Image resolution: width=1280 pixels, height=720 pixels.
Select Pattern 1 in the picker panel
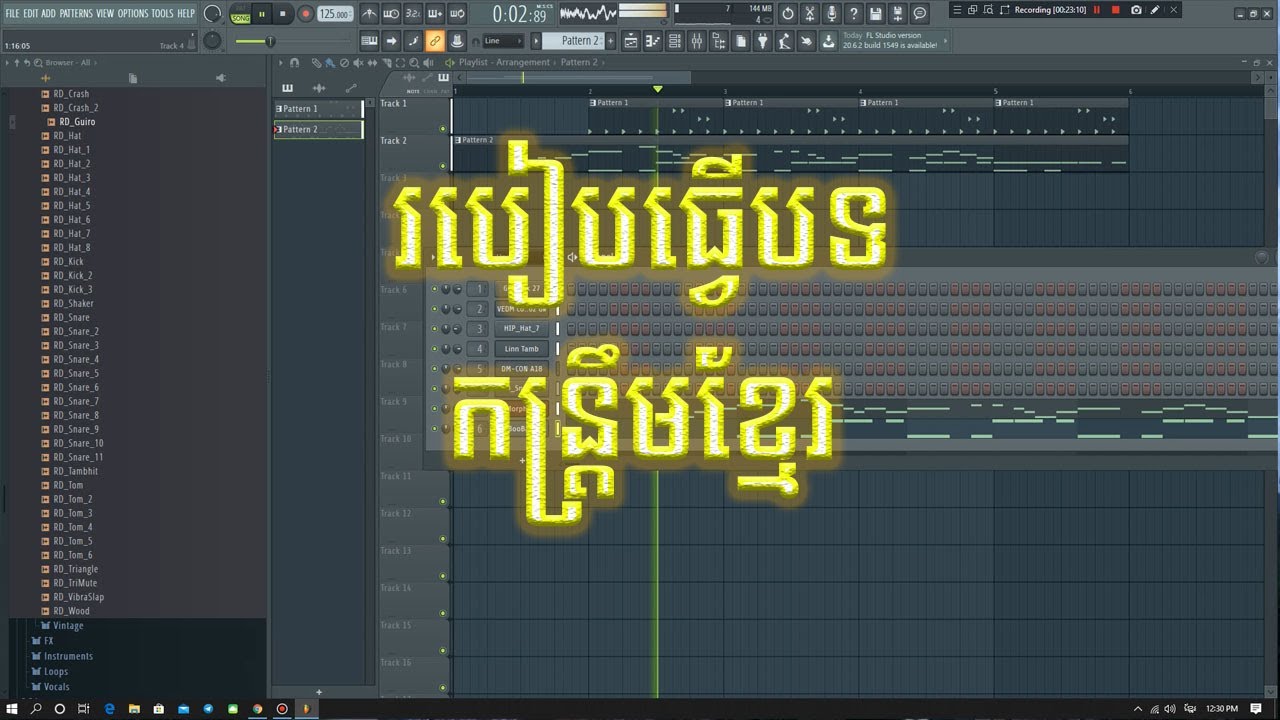318,109
